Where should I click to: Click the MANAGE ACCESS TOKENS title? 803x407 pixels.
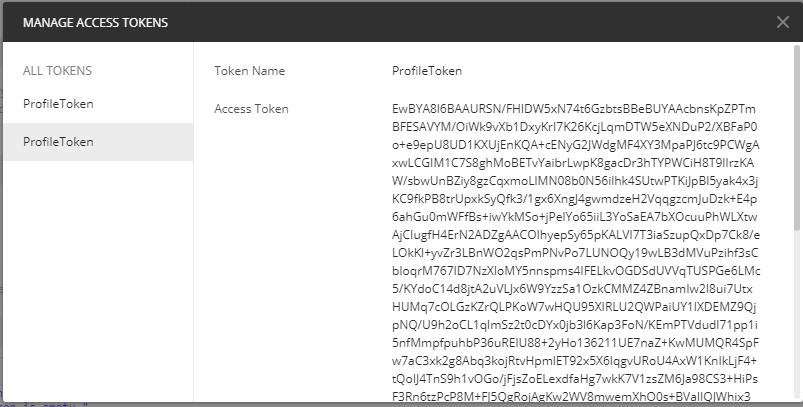tap(95, 23)
